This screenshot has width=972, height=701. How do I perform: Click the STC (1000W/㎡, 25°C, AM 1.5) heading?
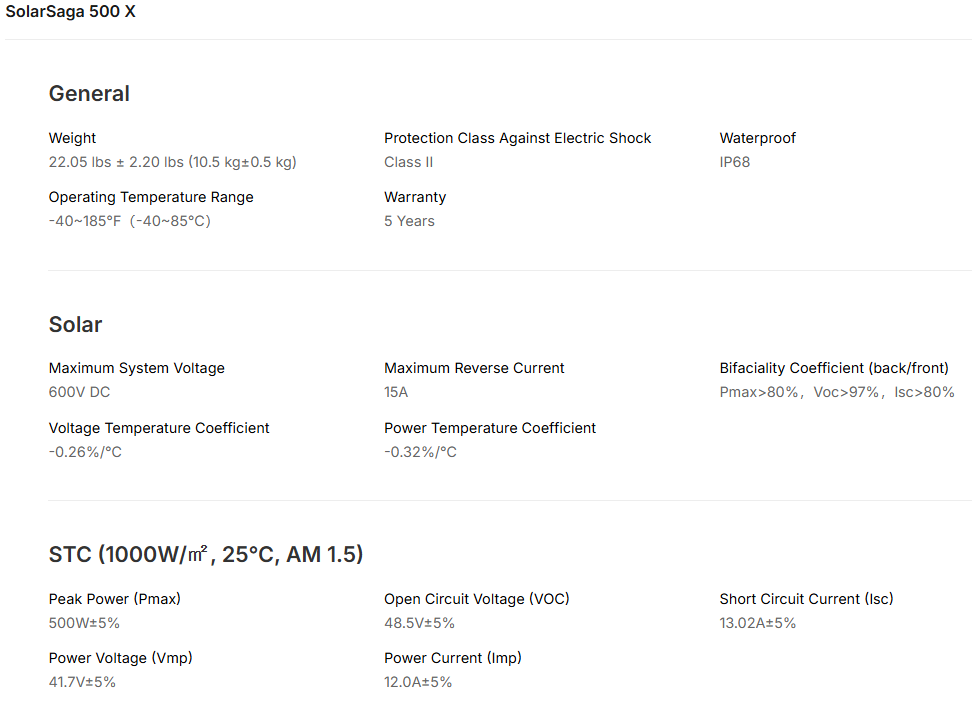point(206,555)
